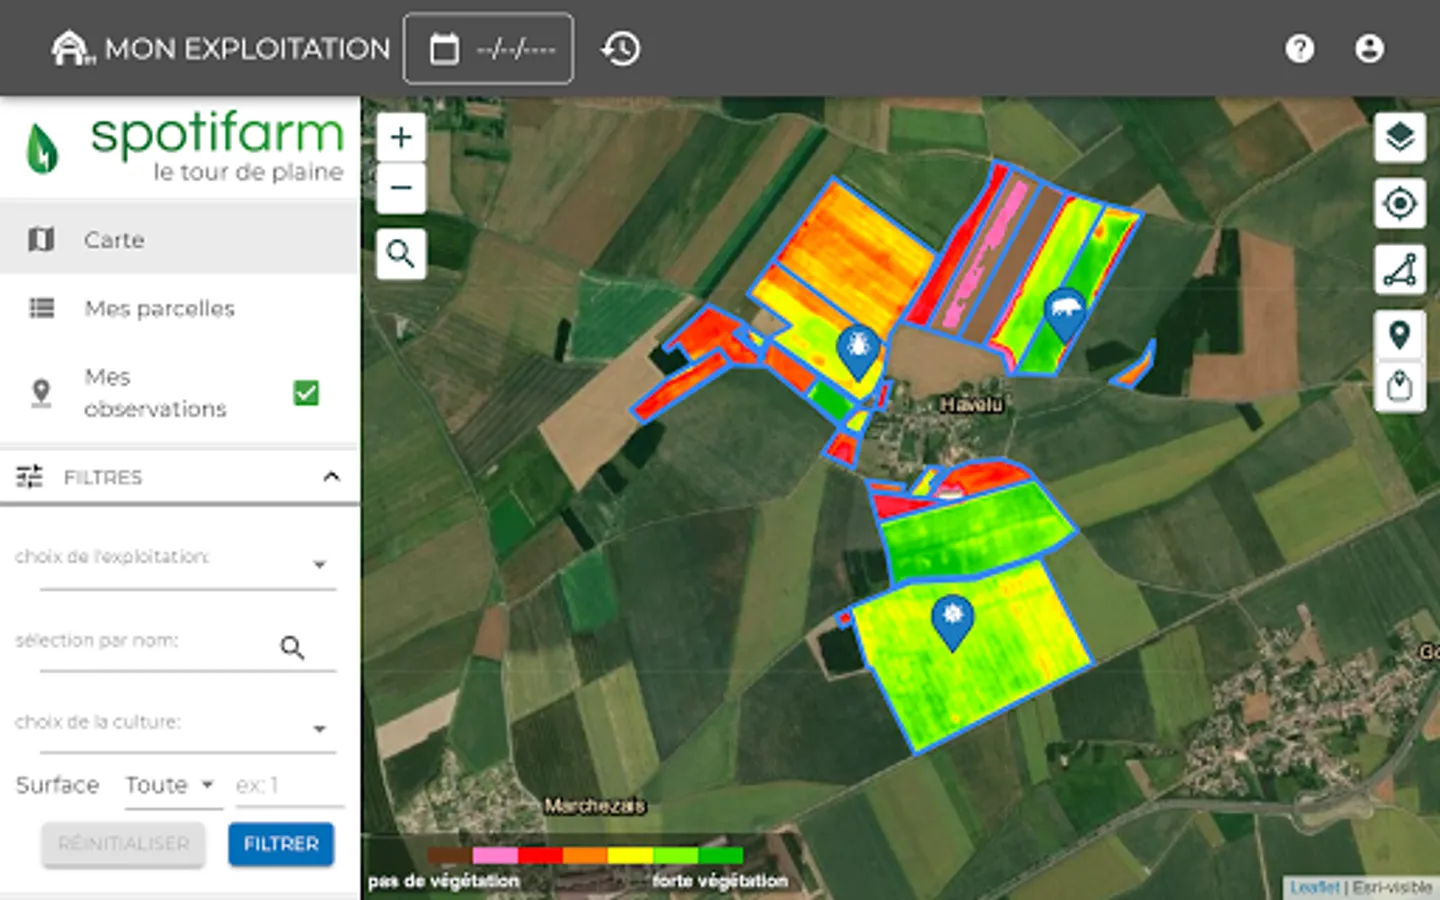Image resolution: width=1440 pixels, height=900 pixels.
Task: Click the FILTRER button
Action: coord(281,844)
